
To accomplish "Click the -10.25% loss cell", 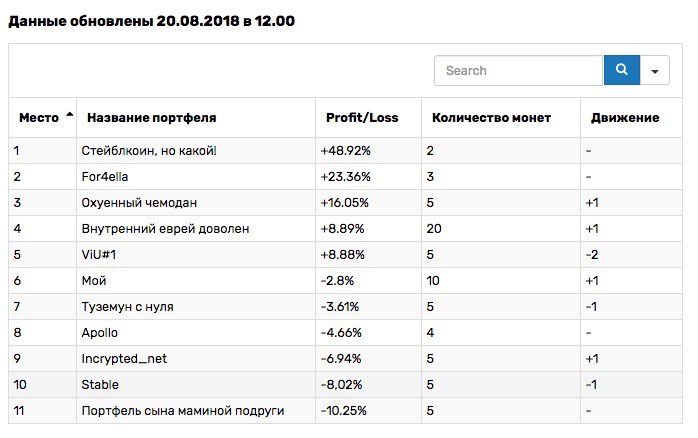I will click(344, 410).
